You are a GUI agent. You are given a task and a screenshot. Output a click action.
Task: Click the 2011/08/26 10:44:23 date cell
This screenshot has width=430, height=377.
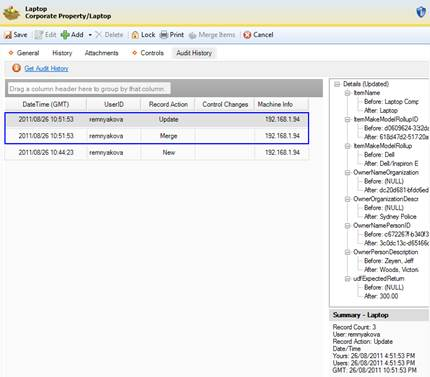[x=46, y=153]
